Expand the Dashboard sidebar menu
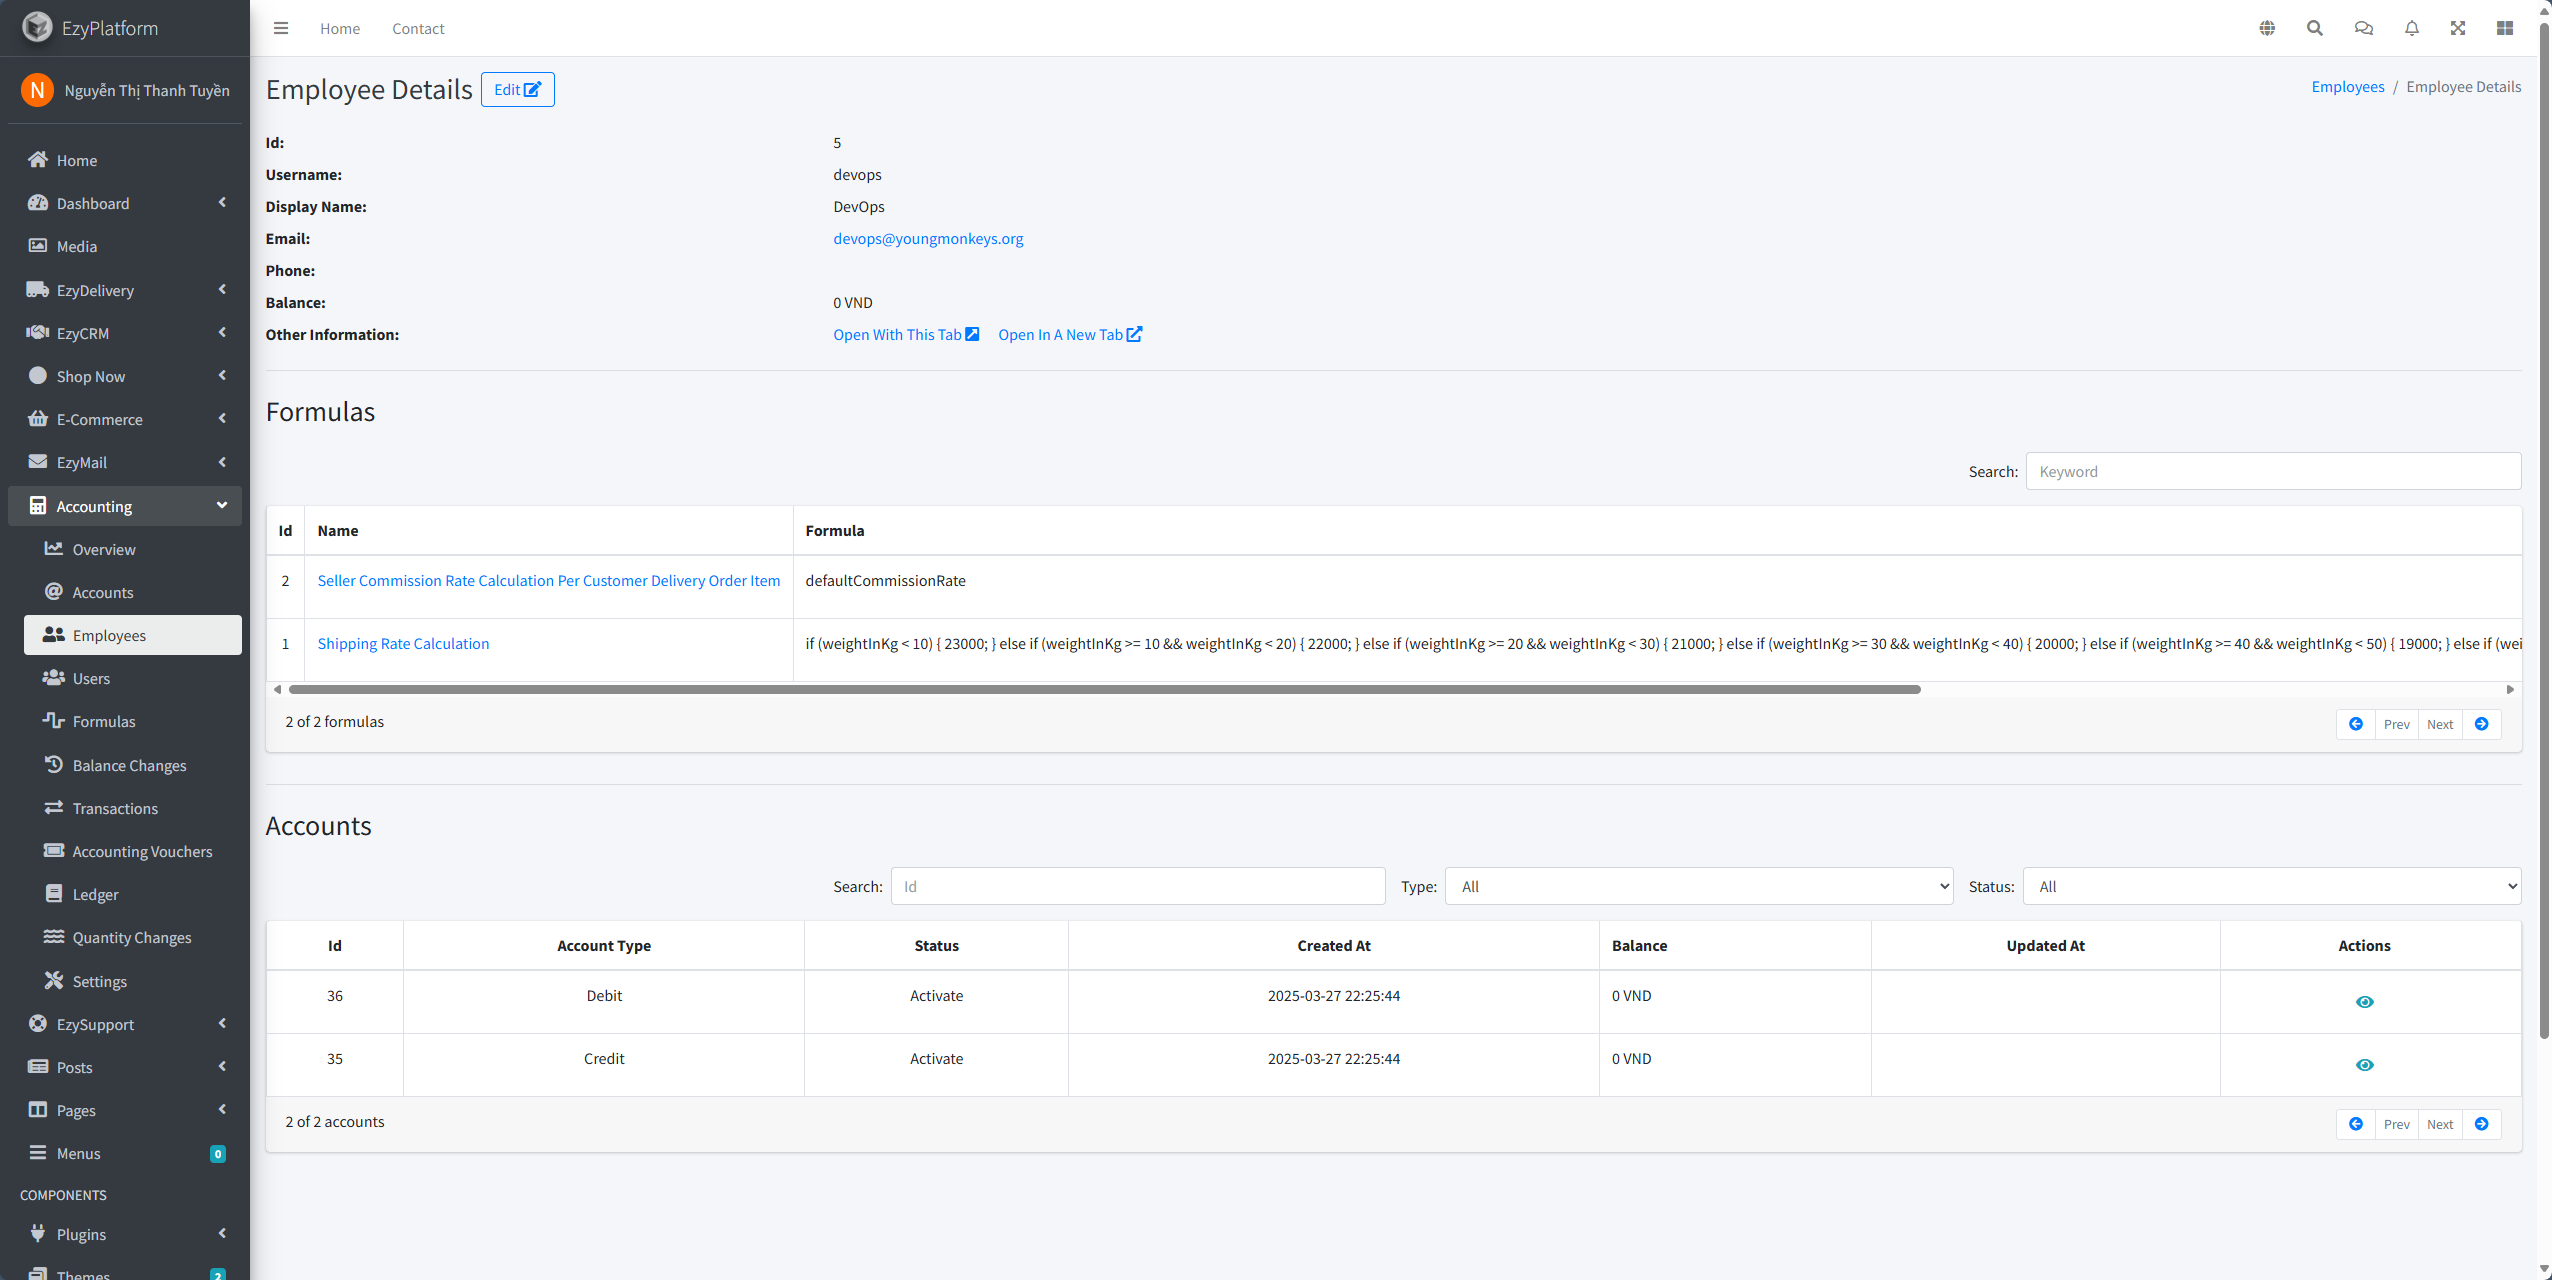The image size is (2552, 1280). pos(125,203)
